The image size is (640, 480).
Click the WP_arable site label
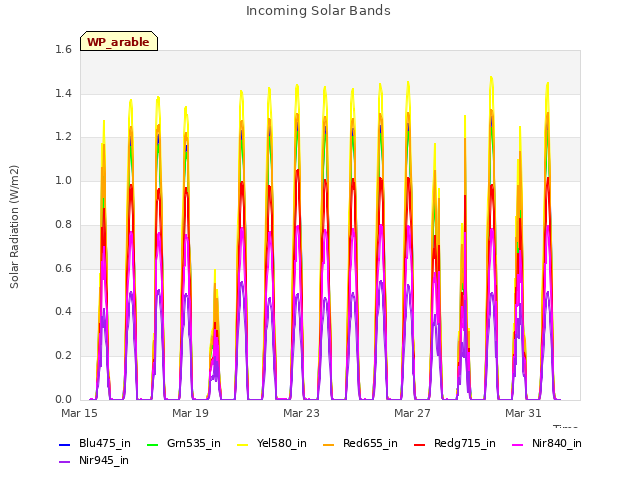(119, 42)
